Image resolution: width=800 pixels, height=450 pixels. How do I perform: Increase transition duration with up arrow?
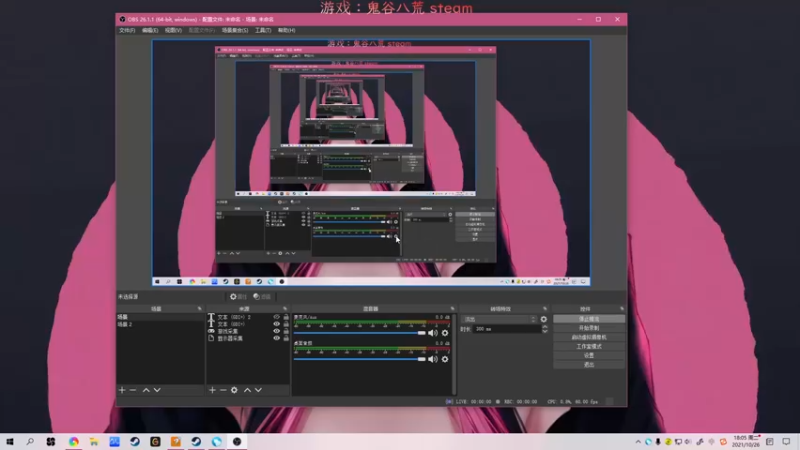coord(545,327)
